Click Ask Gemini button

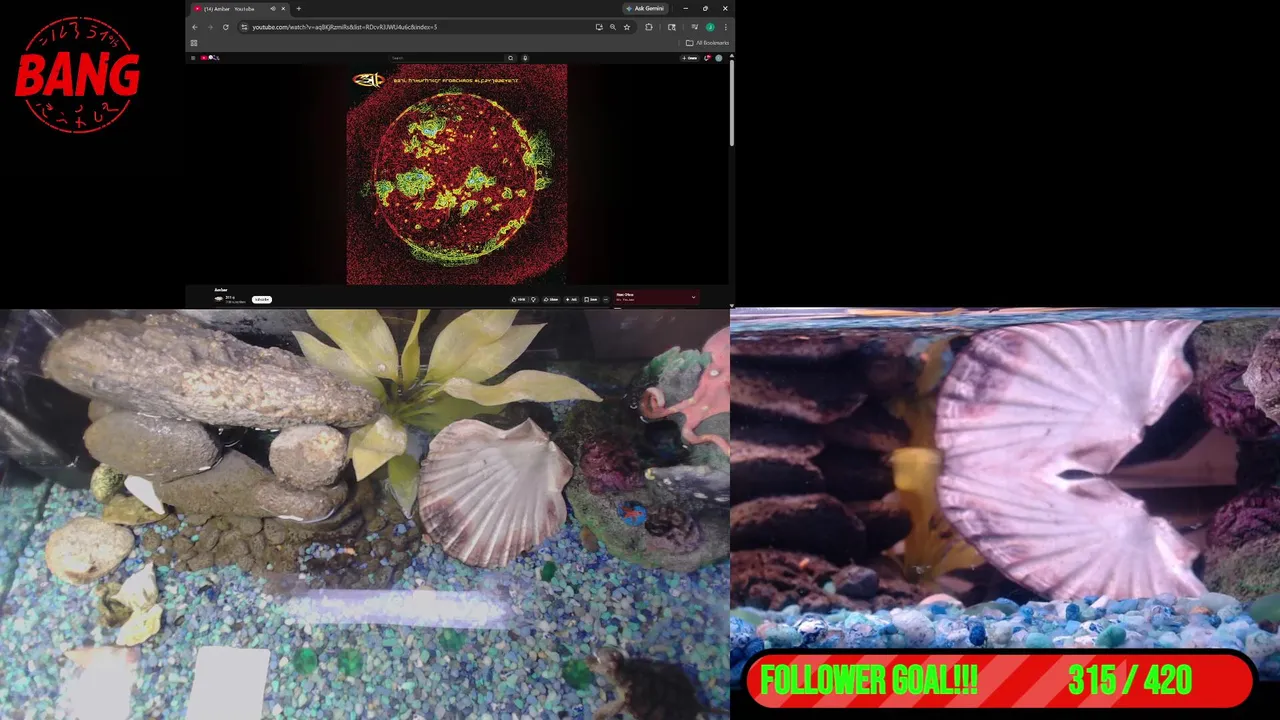pyautogui.click(x=647, y=8)
